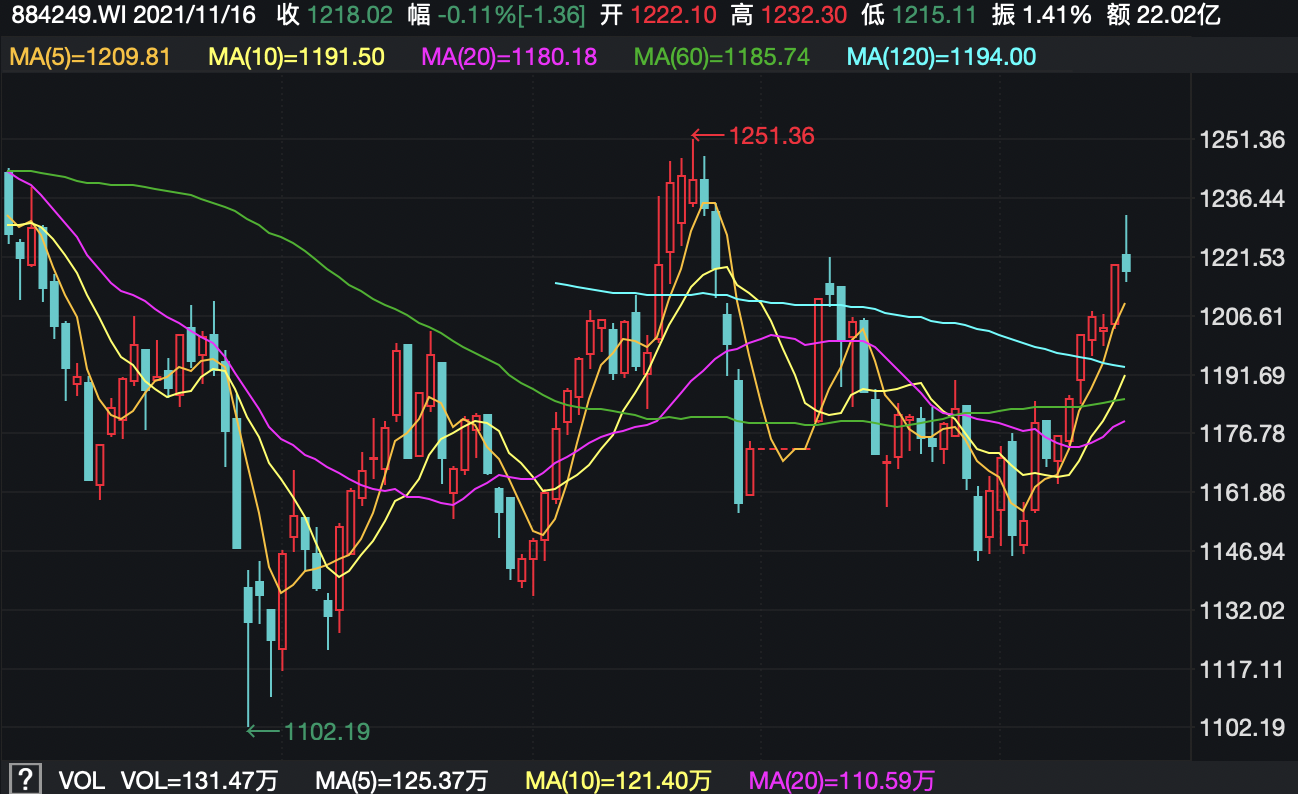Screen dimensions: 1298x794
Task: Click the magenta MA(20)=1180.18 price label
Action: point(510,57)
